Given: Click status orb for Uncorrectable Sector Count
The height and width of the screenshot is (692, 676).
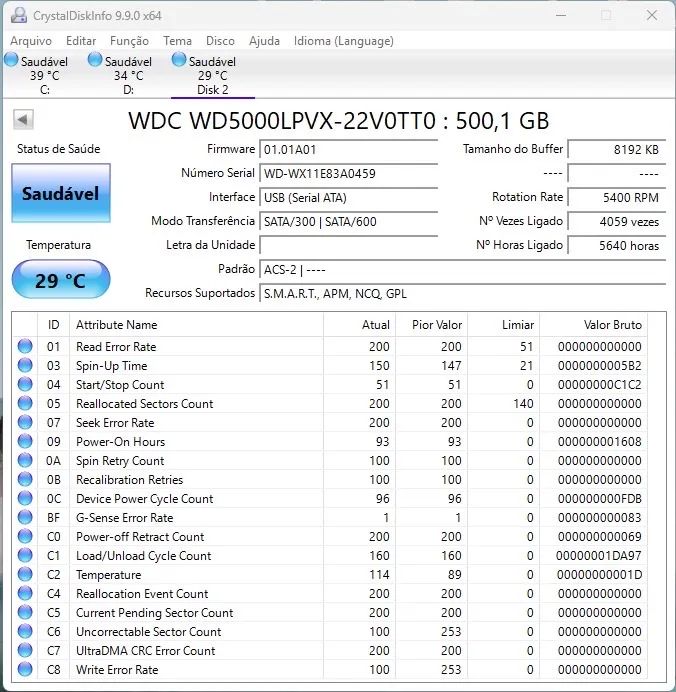Looking at the screenshot, I should click(25, 631).
